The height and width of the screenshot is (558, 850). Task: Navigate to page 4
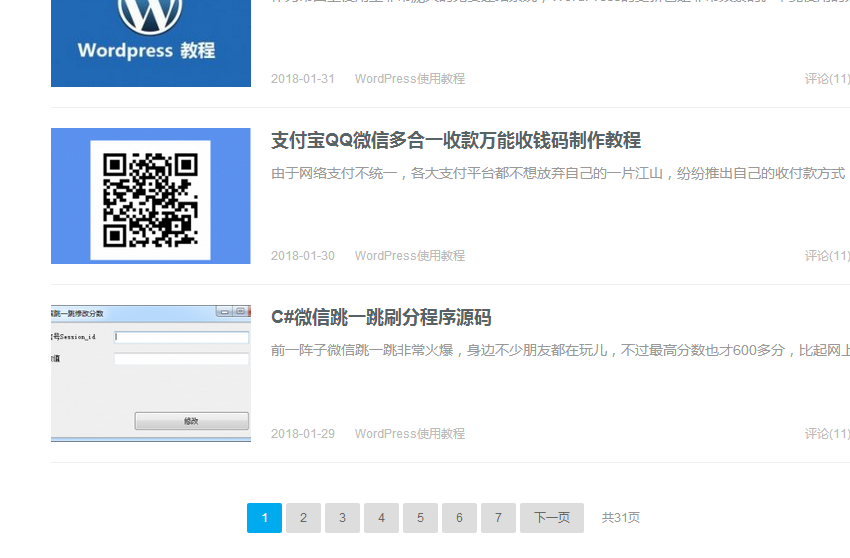tap(381, 518)
